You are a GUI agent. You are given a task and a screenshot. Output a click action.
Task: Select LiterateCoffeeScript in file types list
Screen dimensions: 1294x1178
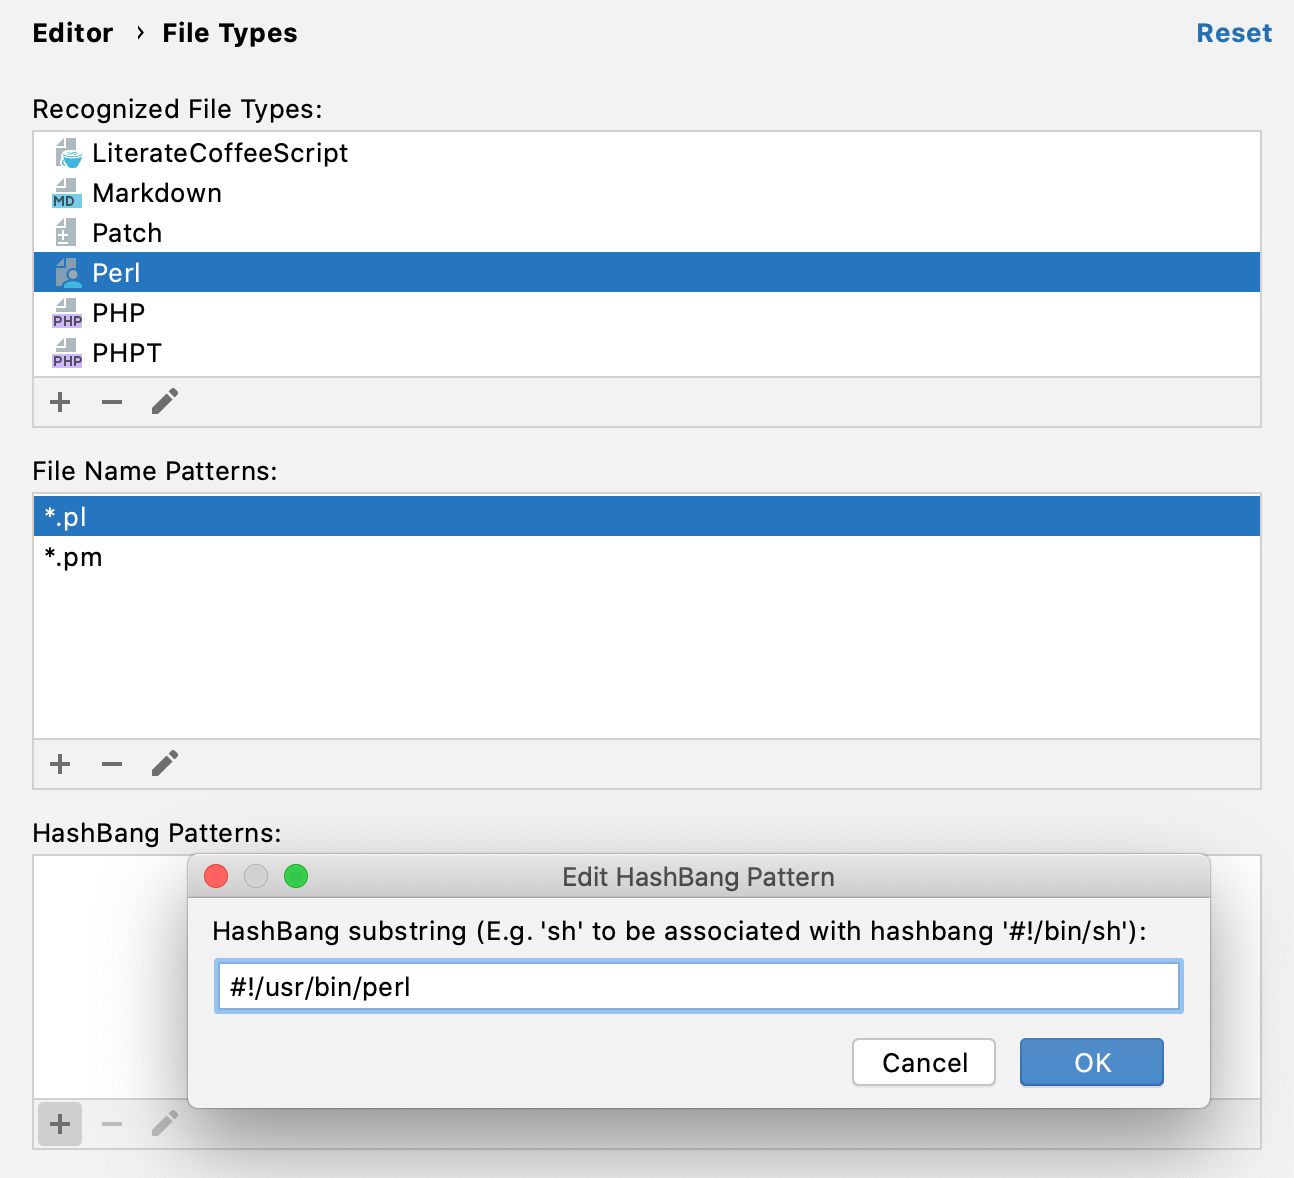[x=647, y=153]
